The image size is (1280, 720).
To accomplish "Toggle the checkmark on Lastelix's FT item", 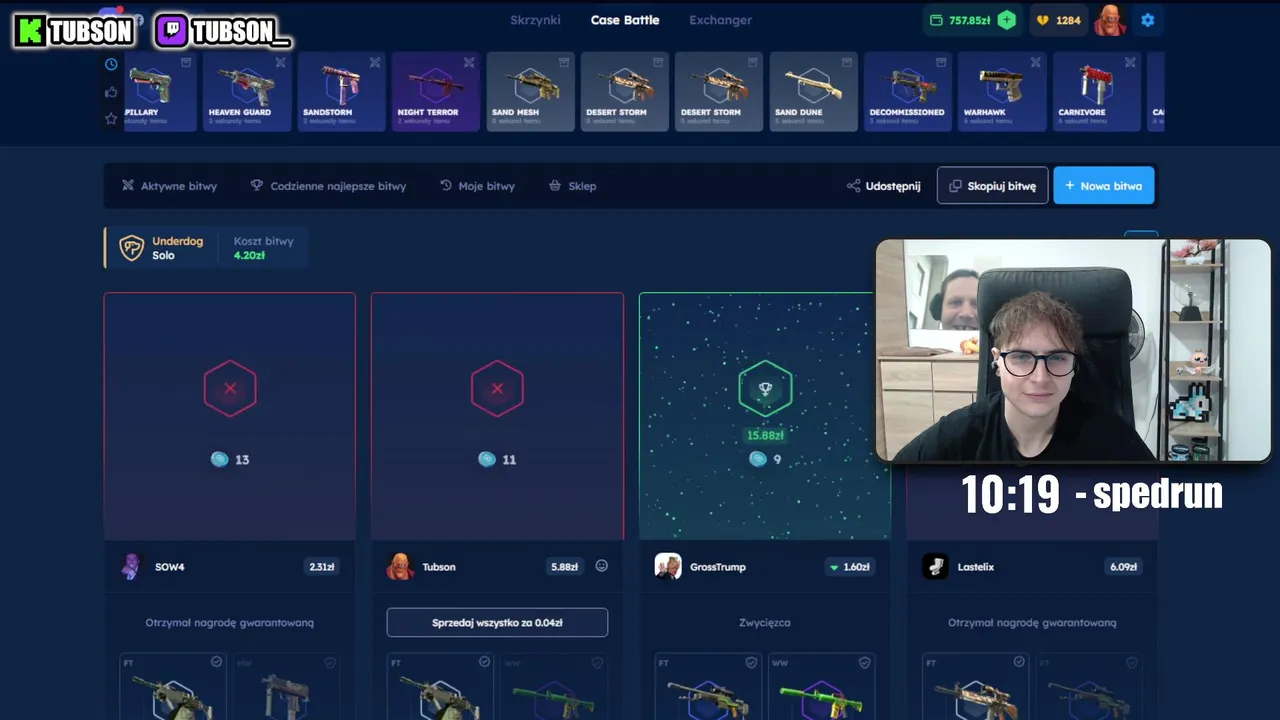I will pos(1019,662).
